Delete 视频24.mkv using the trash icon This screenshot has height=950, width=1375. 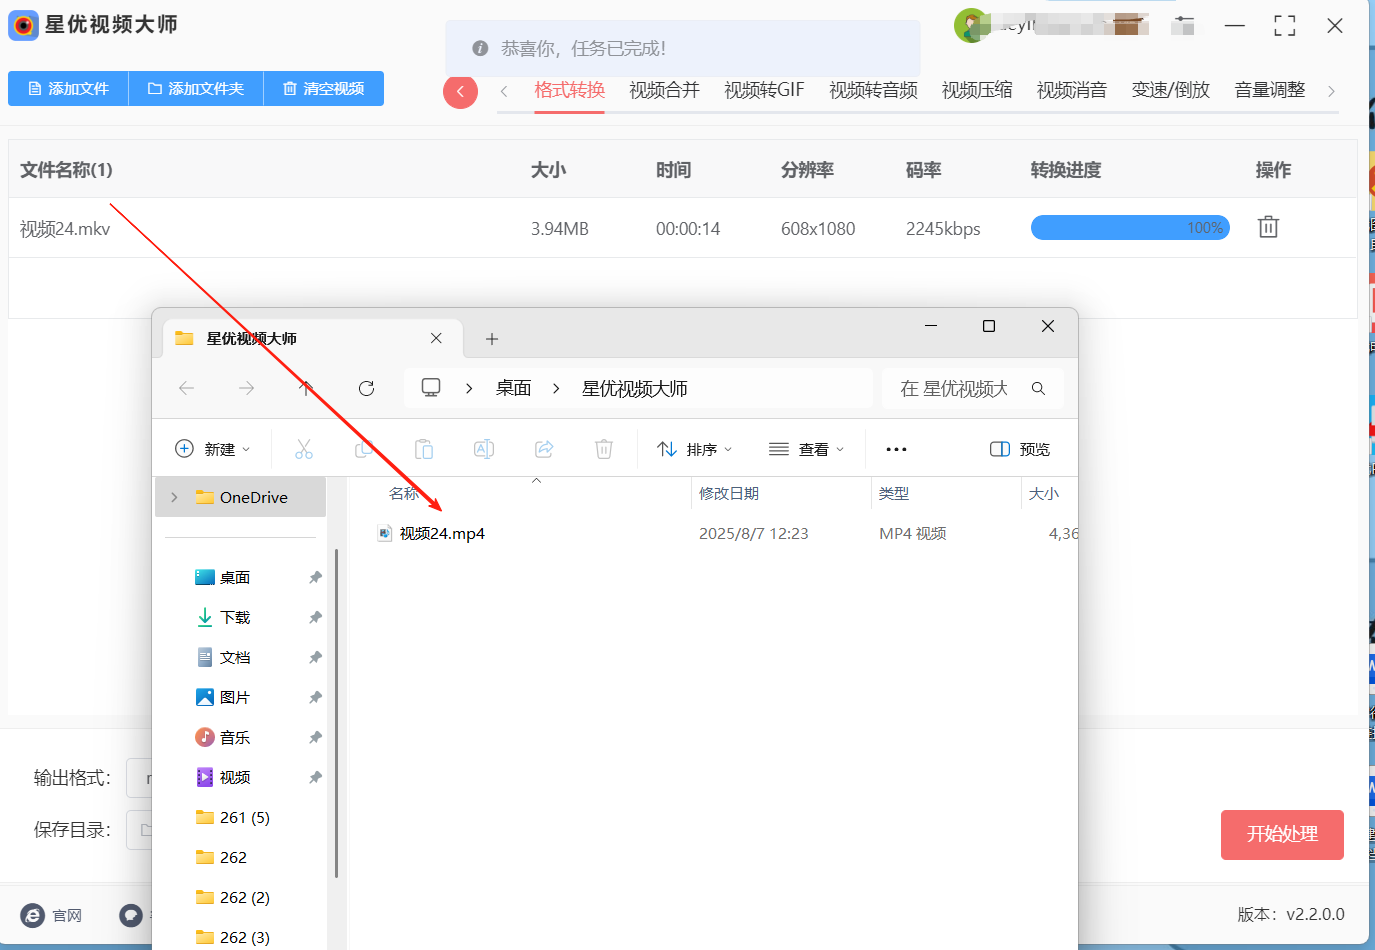point(1268,227)
